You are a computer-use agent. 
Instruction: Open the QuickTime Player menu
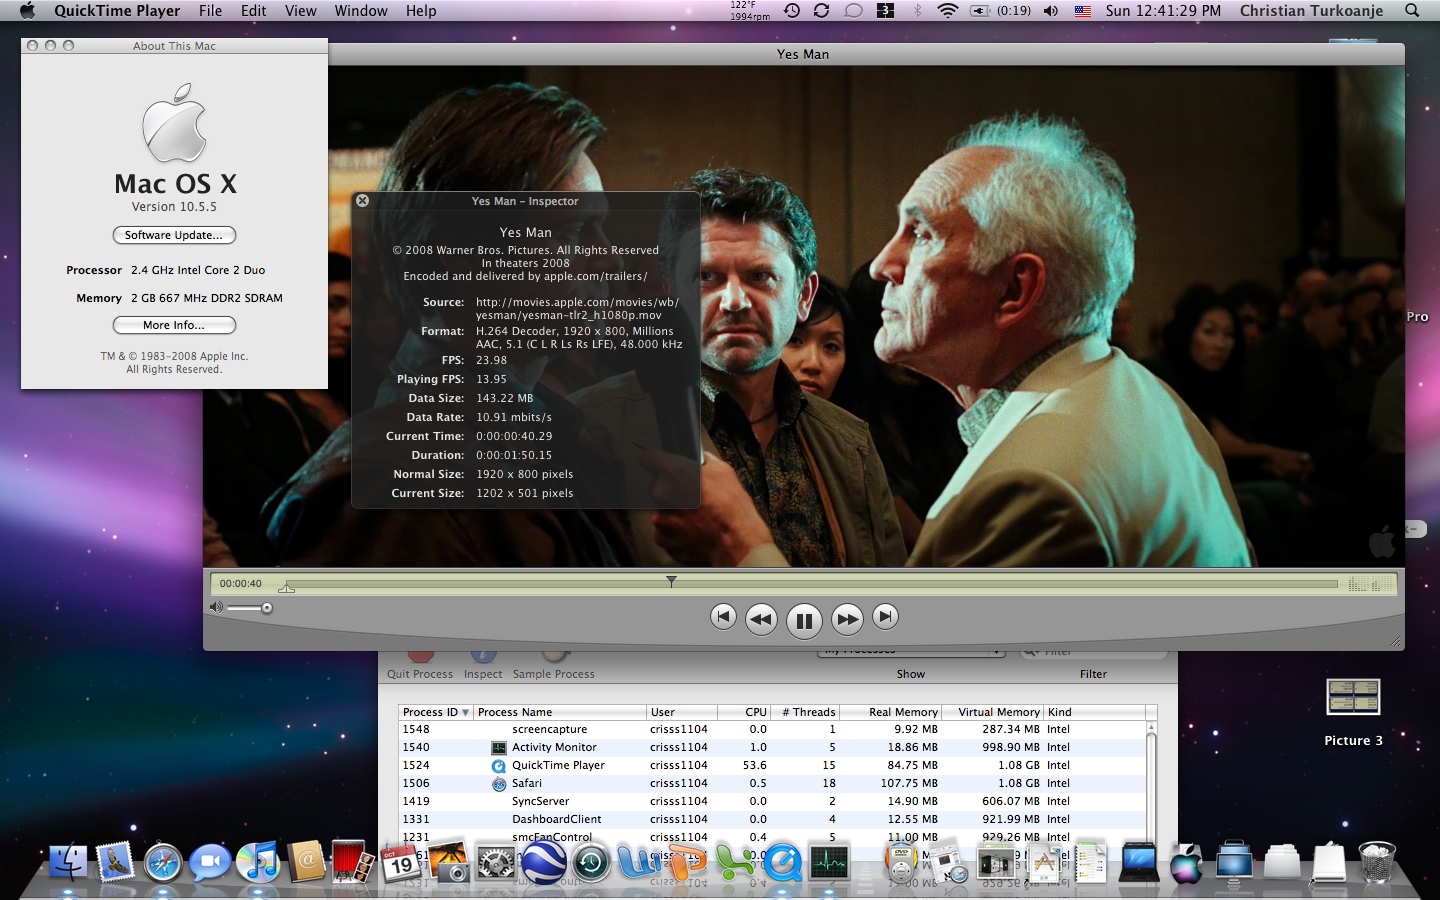pos(117,11)
